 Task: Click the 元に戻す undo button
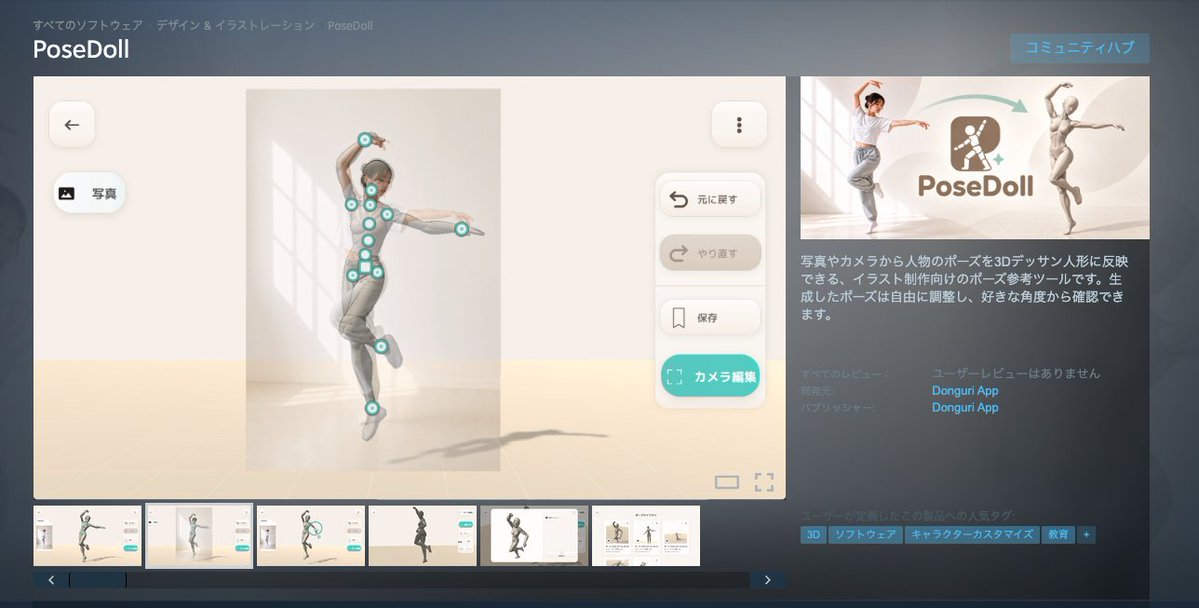710,199
